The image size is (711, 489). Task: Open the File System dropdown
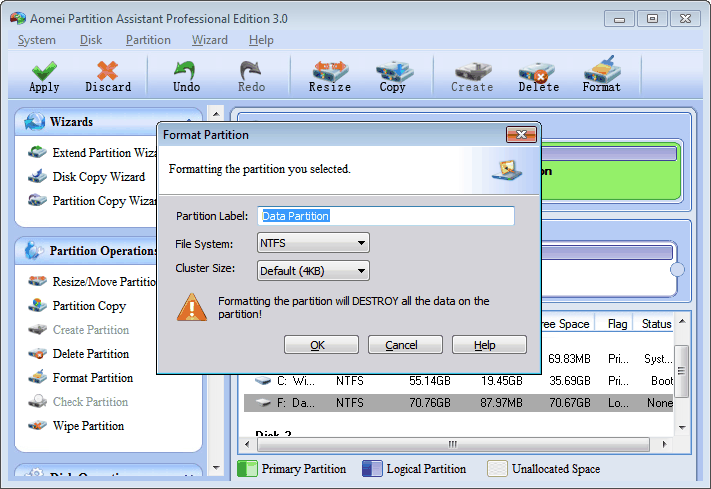(313, 243)
